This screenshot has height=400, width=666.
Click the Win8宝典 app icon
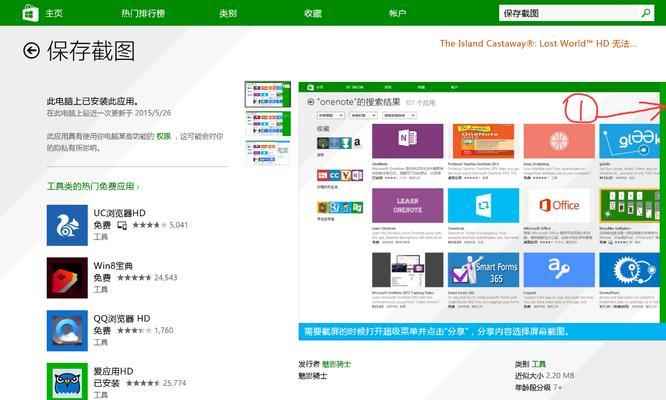tap(67, 278)
